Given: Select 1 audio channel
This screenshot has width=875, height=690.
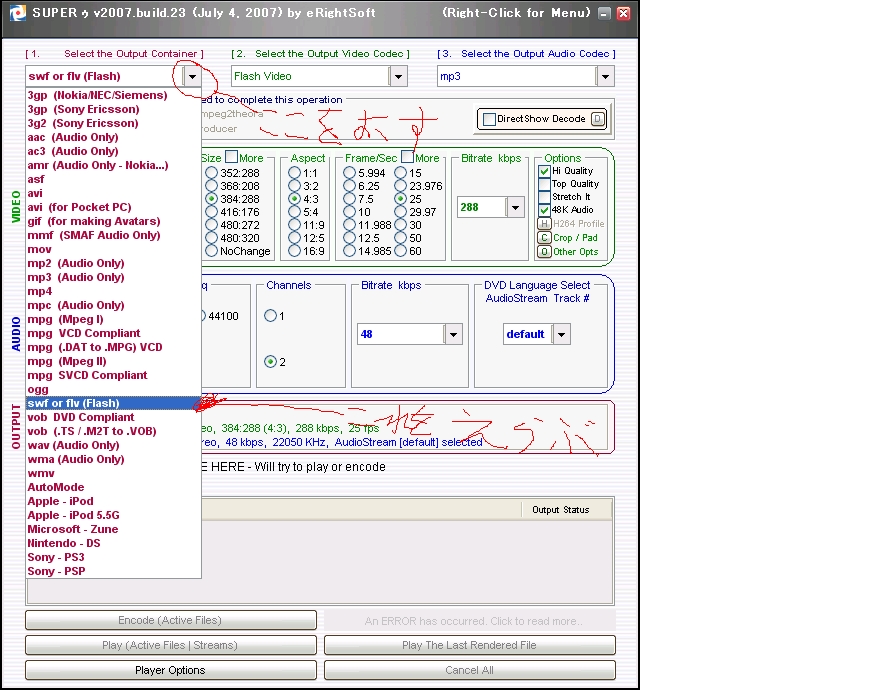Looking at the screenshot, I should coord(270,316).
